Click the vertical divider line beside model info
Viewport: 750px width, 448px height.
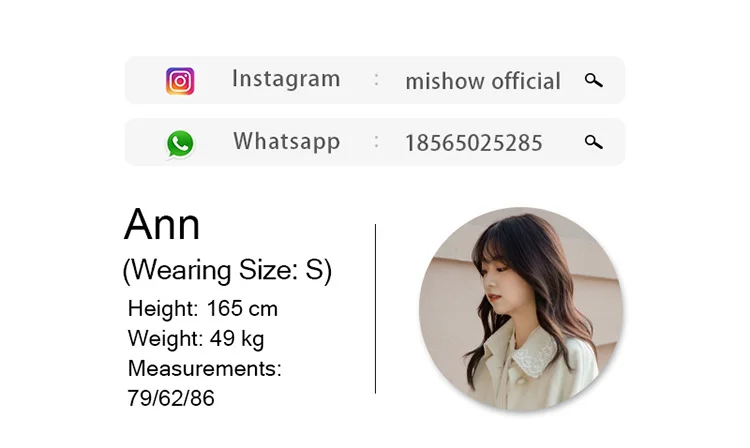(x=375, y=308)
